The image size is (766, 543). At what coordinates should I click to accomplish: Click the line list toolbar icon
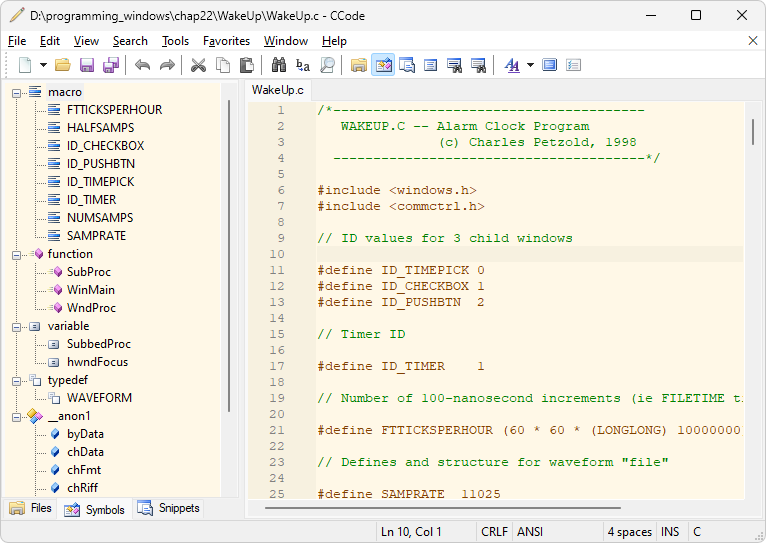pos(574,65)
